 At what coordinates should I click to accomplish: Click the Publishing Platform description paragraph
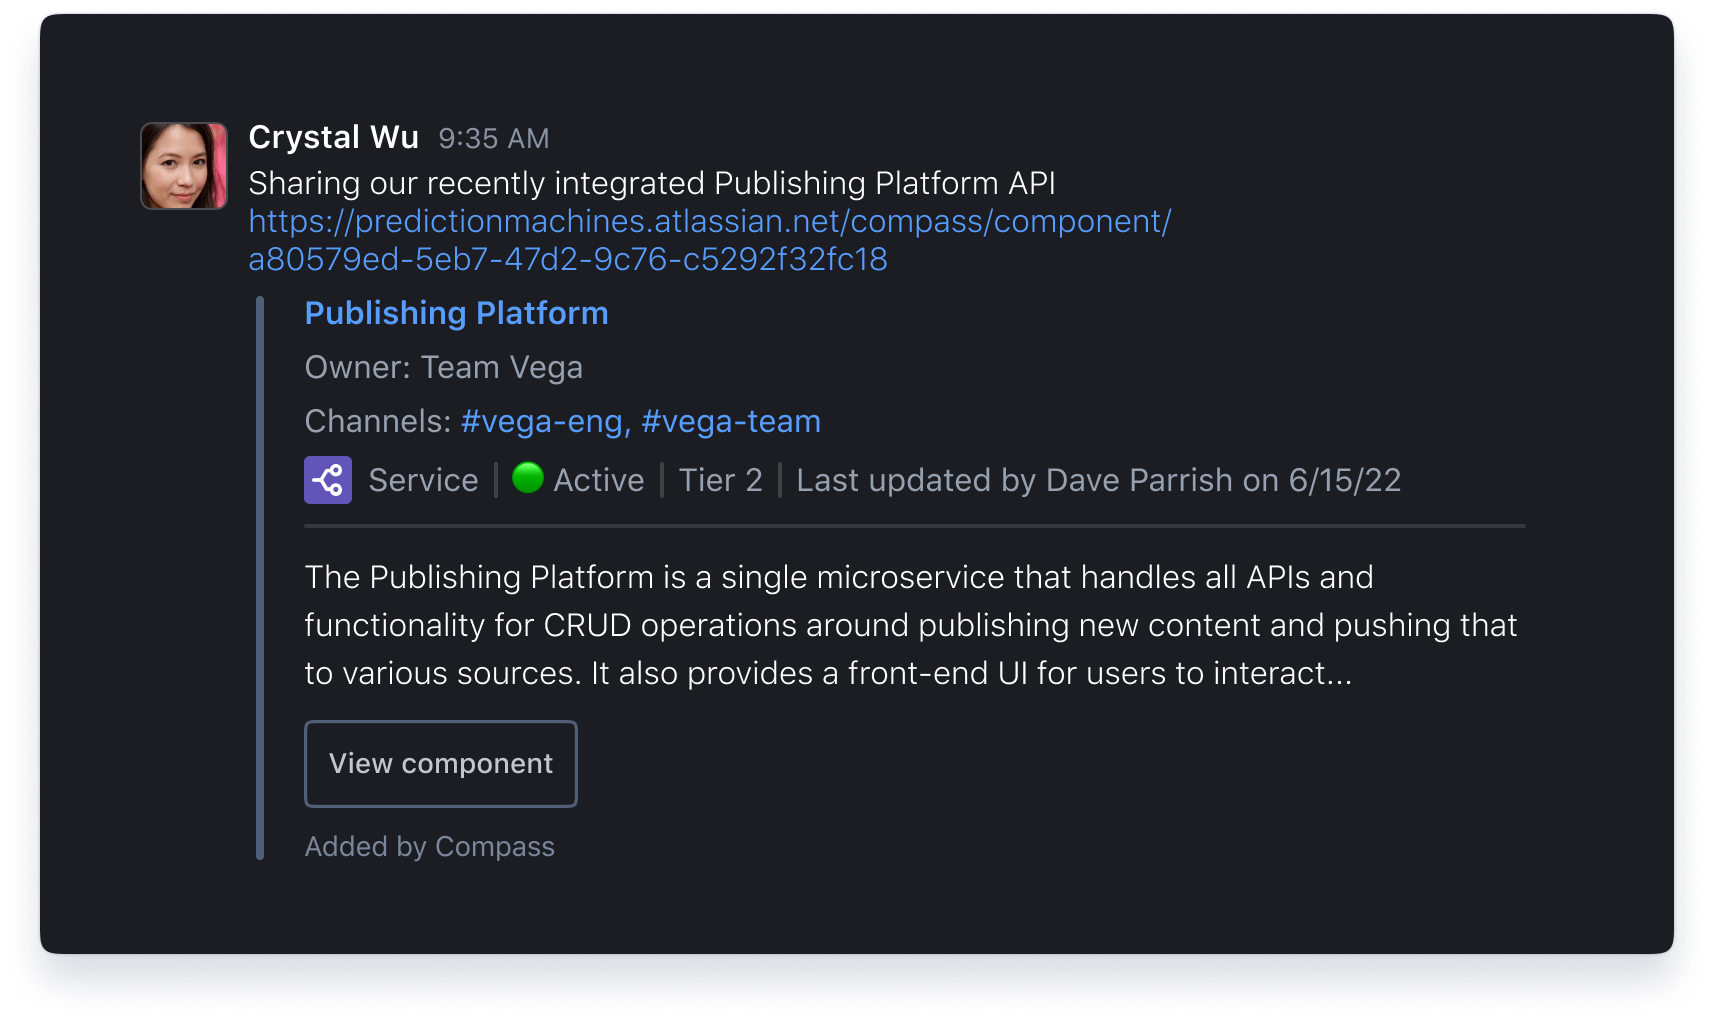(911, 625)
